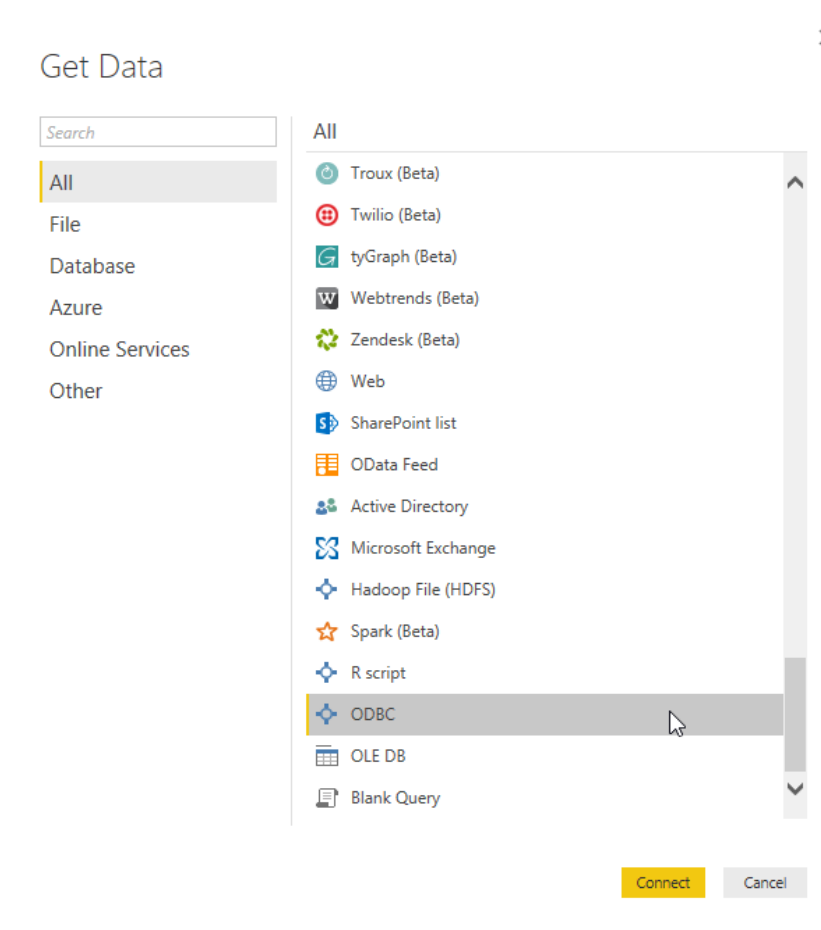This screenshot has height=930, width=821.
Task: Select the Web connector globe icon
Action: pos(327,381)
